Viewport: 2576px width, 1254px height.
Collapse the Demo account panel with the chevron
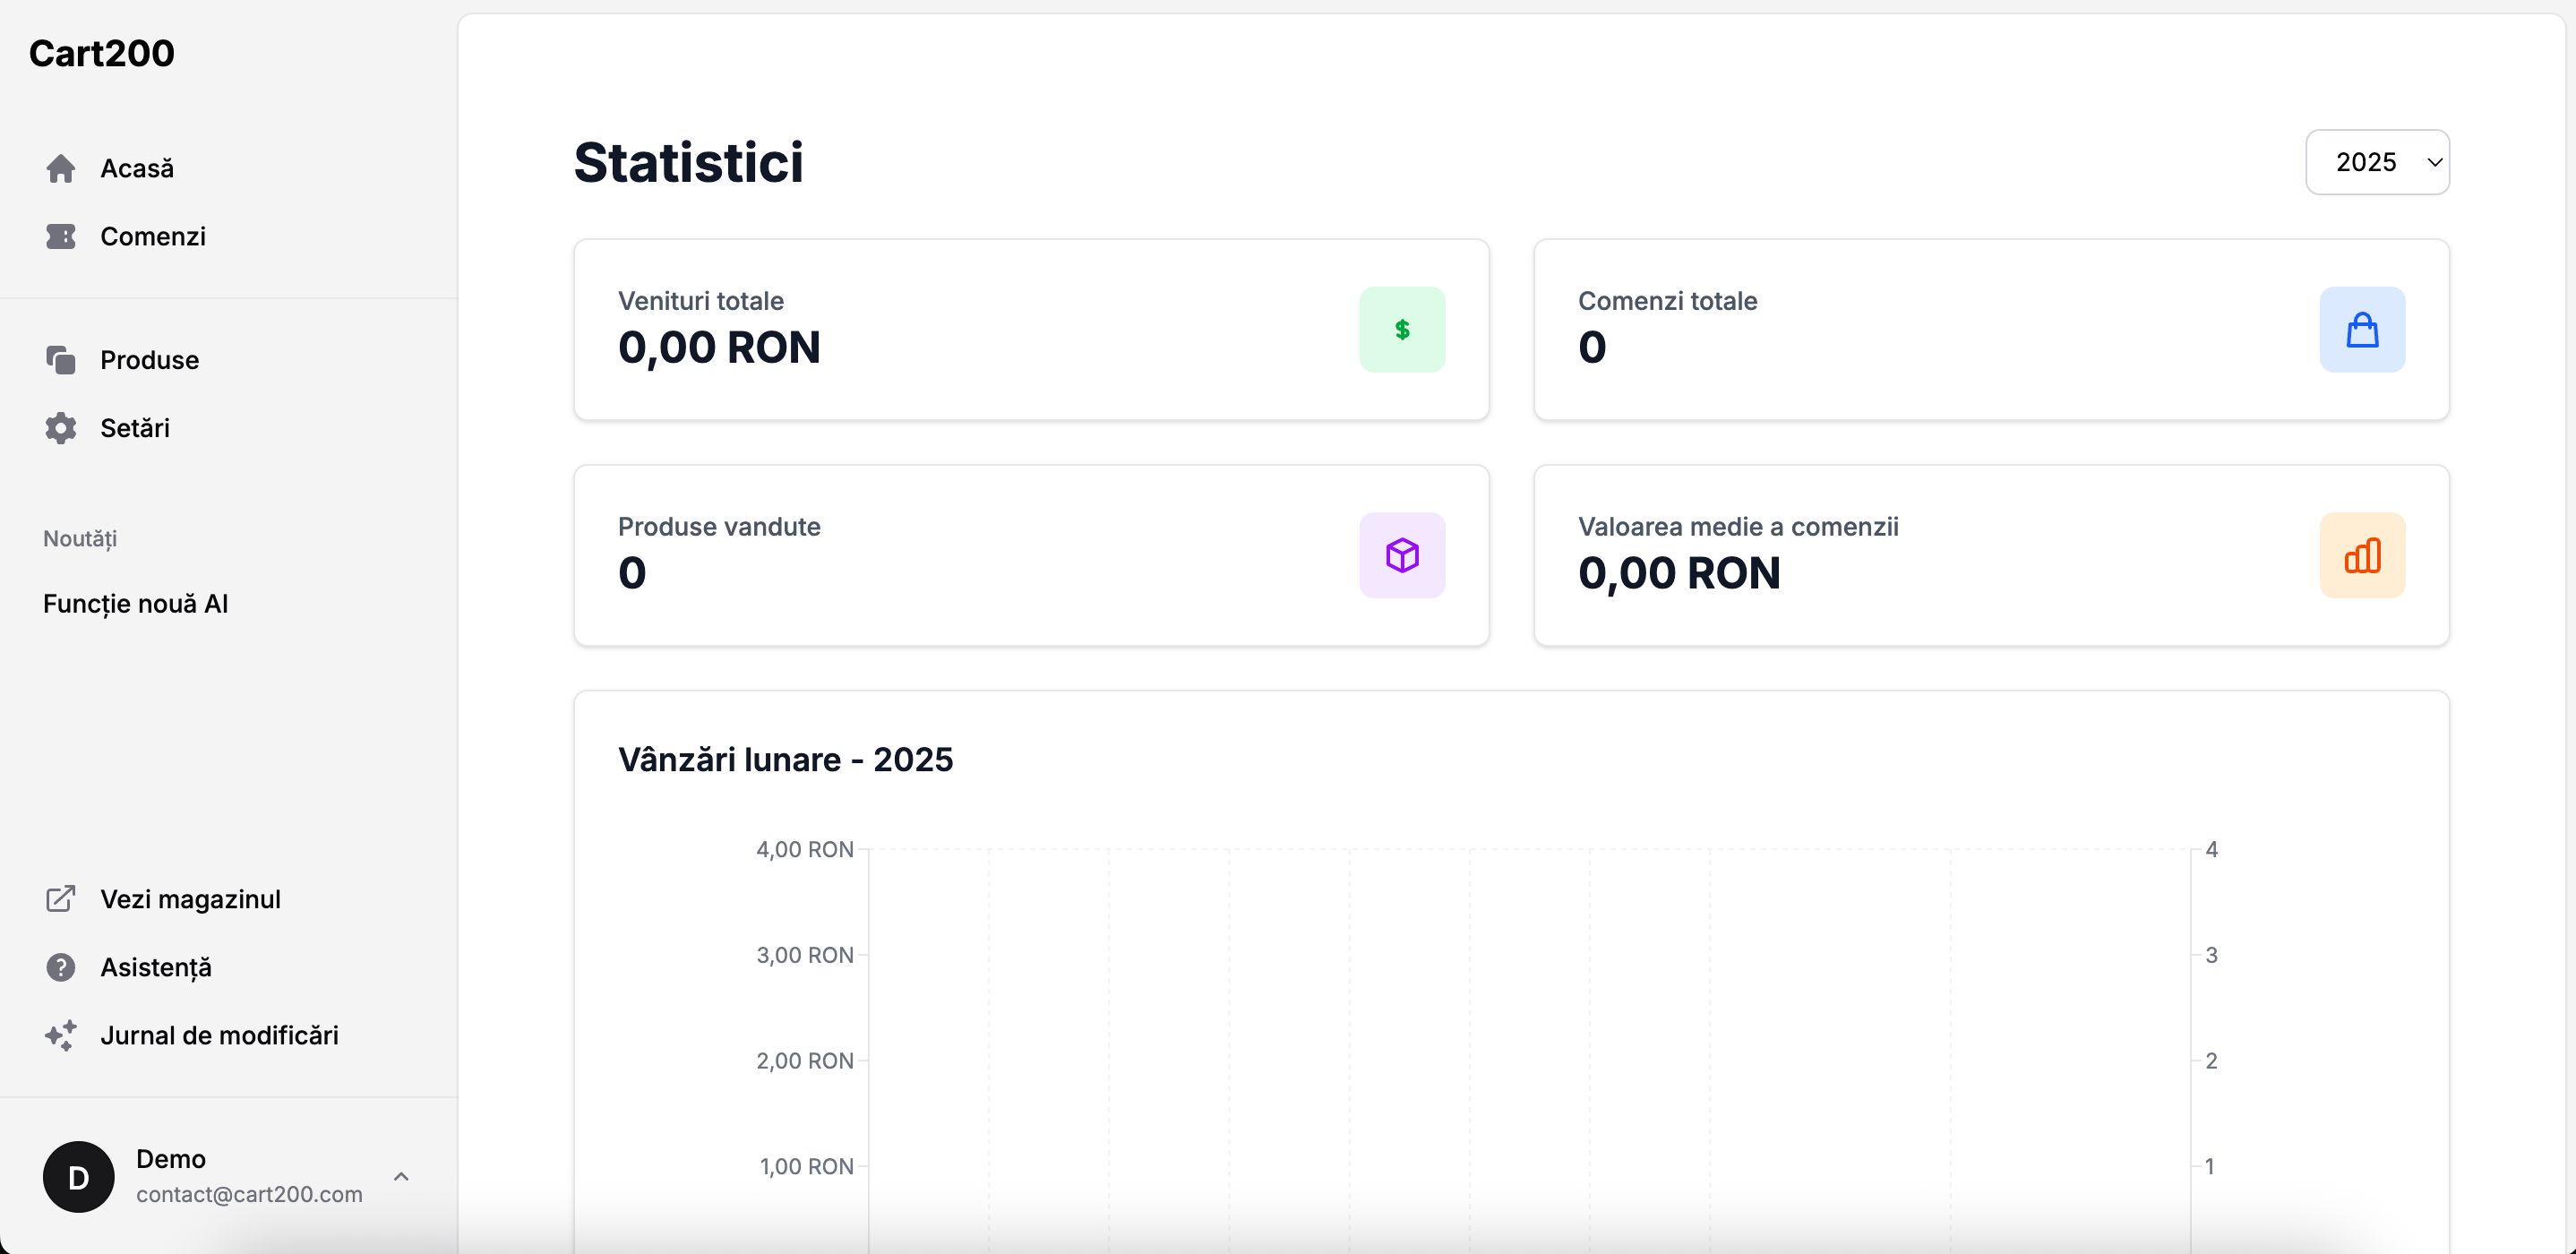point(402,1176)
